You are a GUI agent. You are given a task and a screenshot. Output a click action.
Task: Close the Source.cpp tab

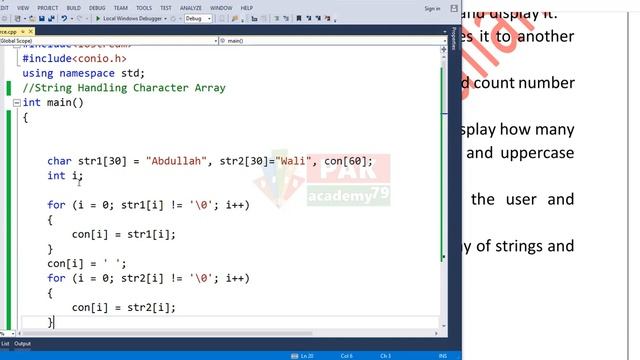click(31, 31)
